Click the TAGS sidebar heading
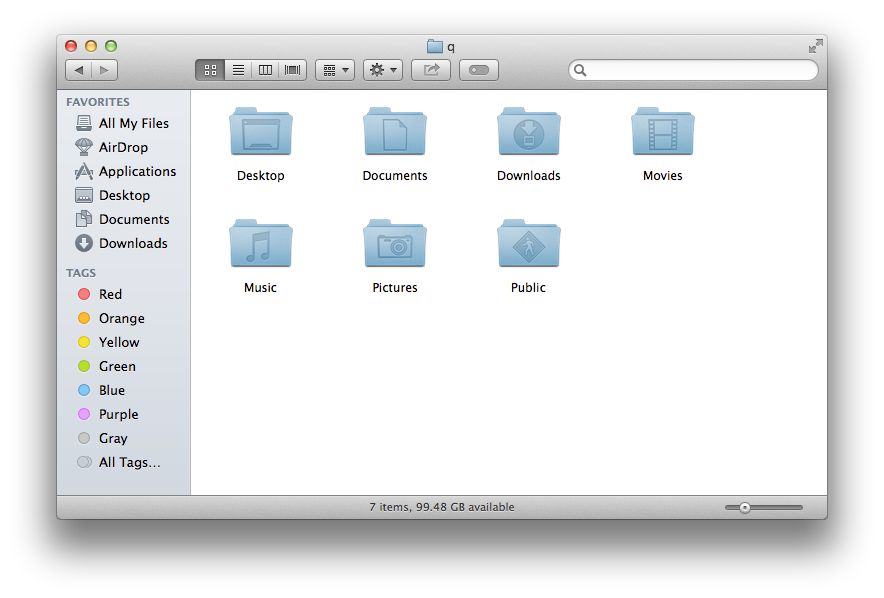The height and width of the screenshot is (598, 884). [x=81, y=273]
